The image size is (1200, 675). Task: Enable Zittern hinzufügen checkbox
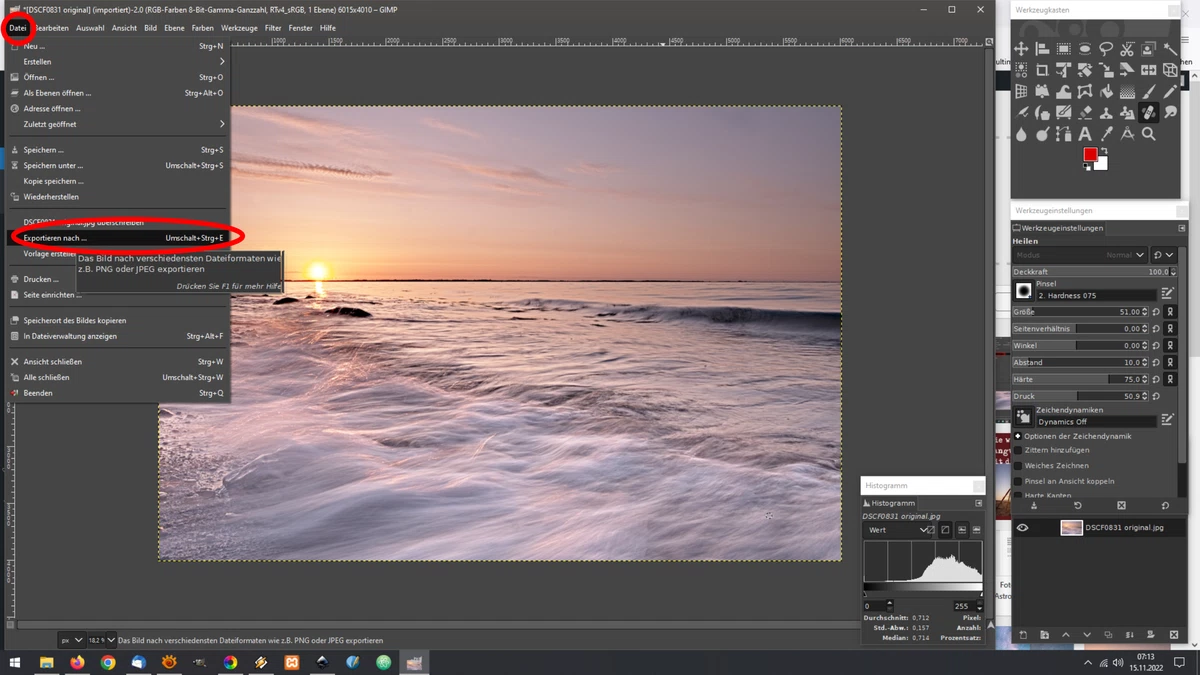click(x=1017, y=450)
